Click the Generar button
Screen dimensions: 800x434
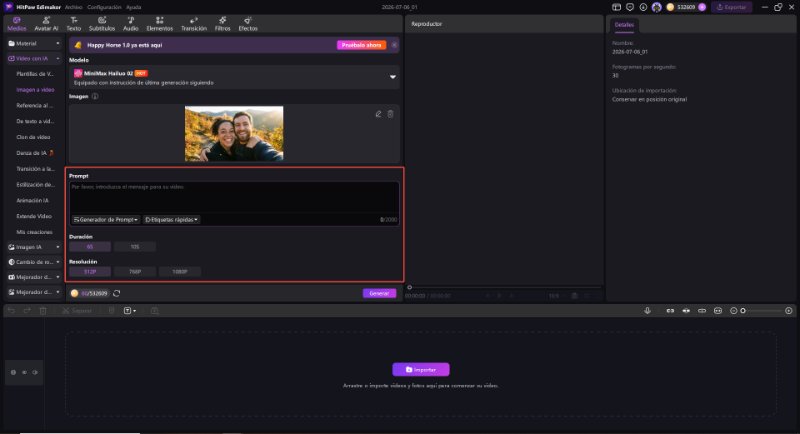click(379, 293)
